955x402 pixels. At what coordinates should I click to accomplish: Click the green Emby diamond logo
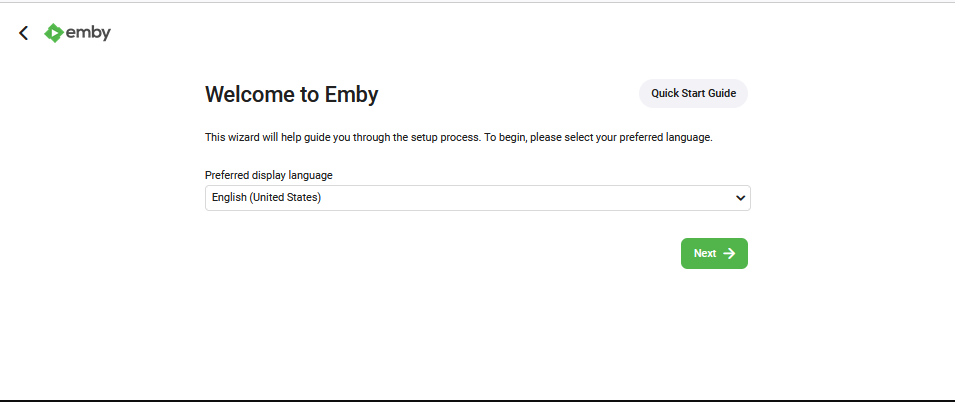[54, 33]
